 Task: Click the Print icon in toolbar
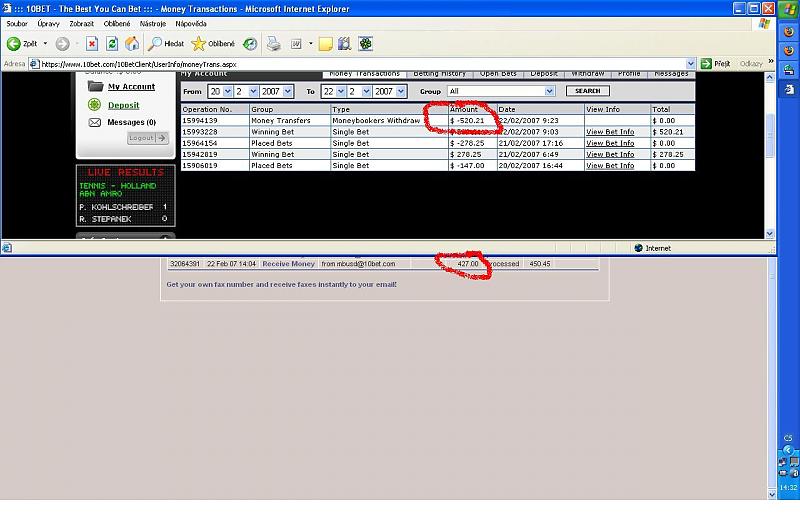tap(273, 44)
